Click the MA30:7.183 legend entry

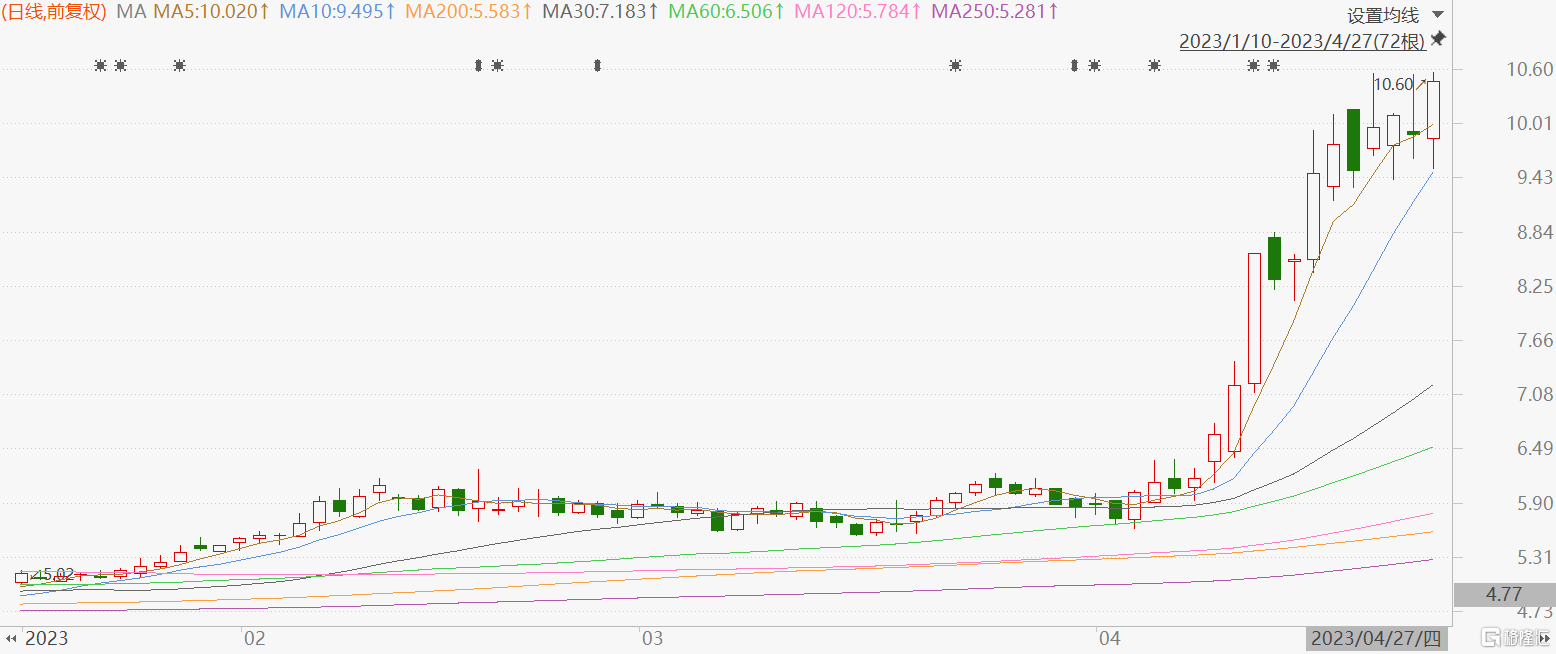pos(600,12)
